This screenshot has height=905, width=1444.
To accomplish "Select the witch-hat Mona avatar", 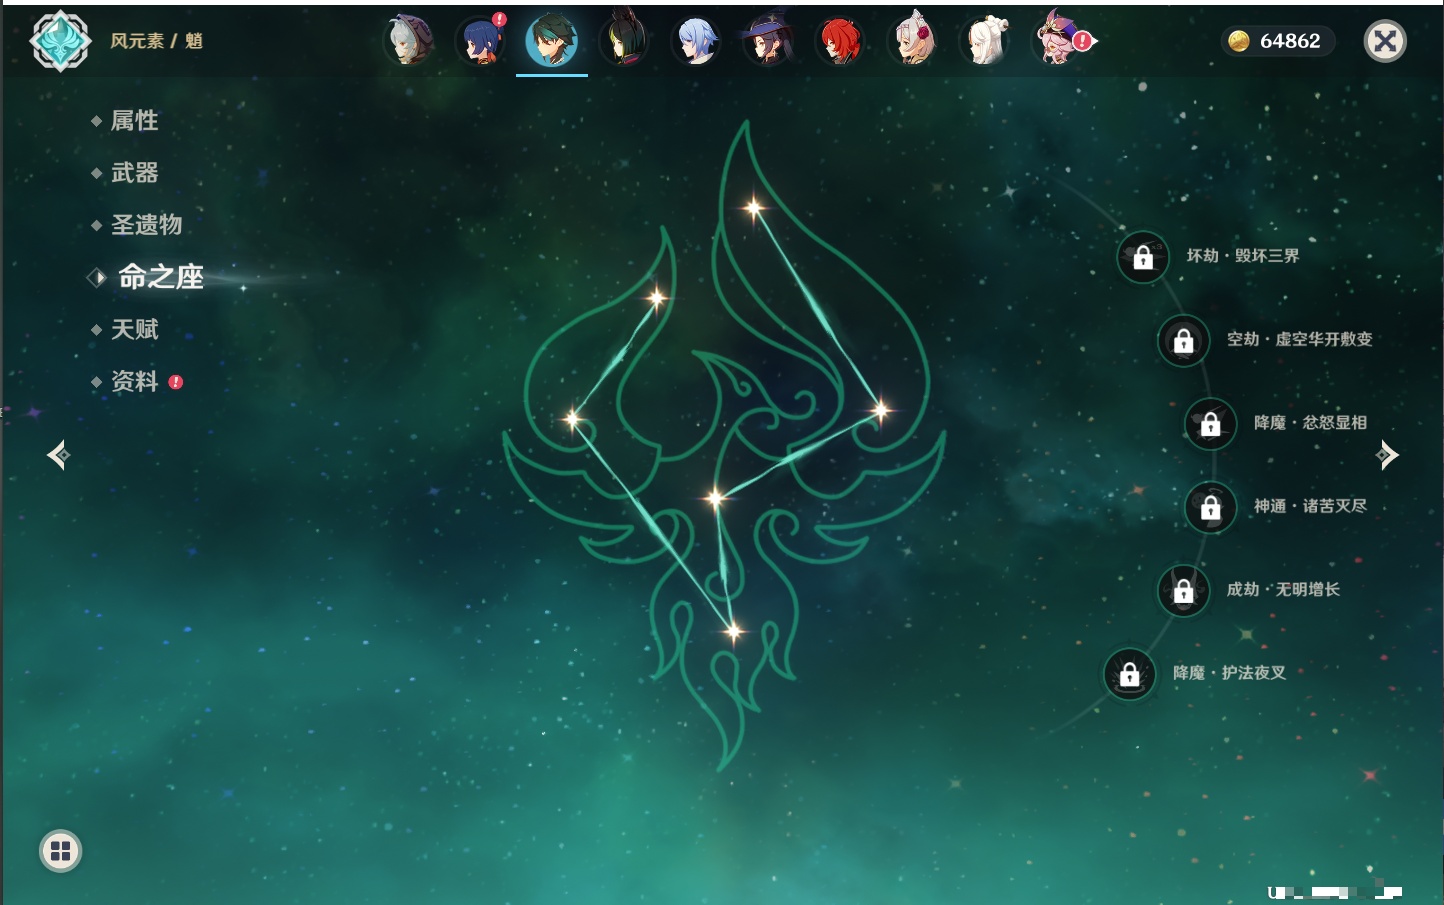I will point(768,41).
